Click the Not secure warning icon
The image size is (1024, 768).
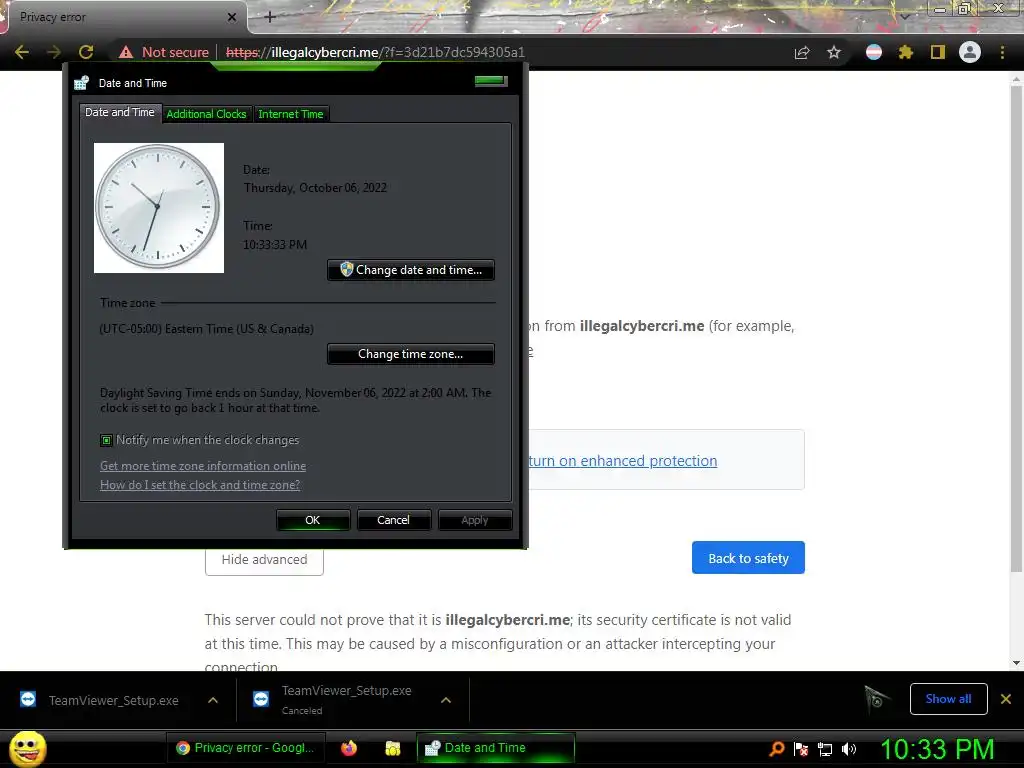click(x=126, y=52)
